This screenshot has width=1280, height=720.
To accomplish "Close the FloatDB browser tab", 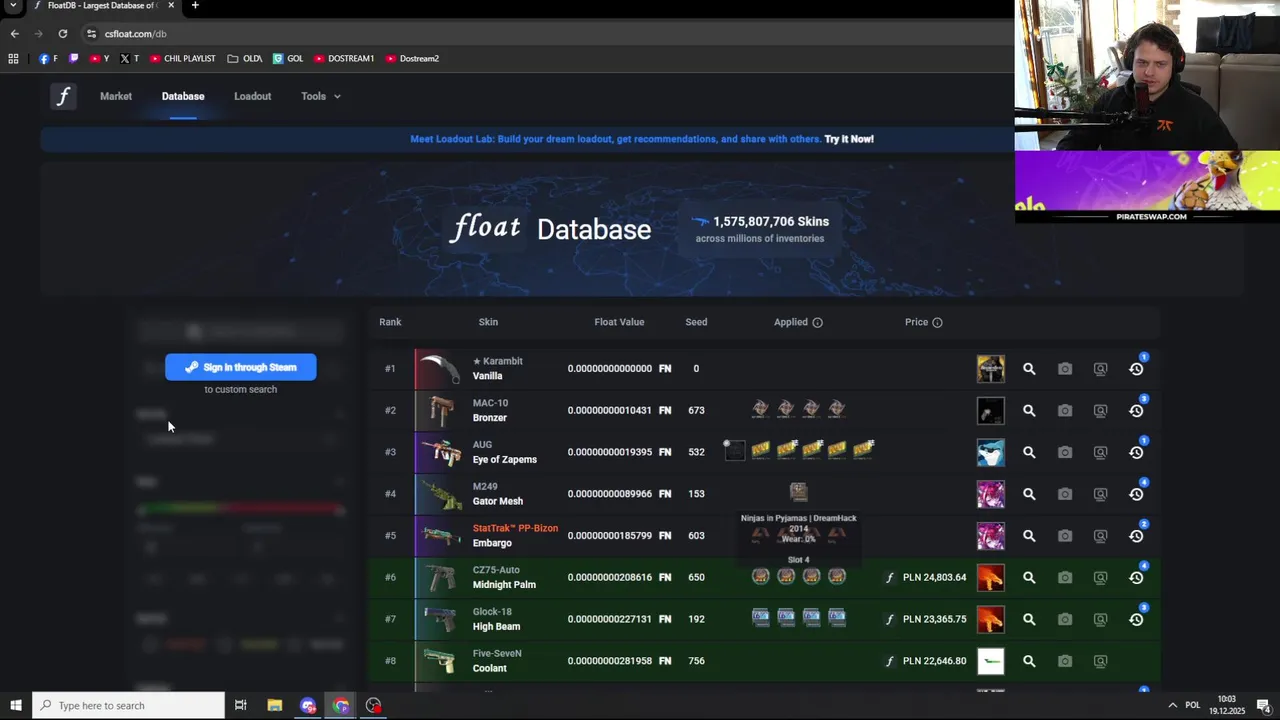I will [x=171, y=5].
